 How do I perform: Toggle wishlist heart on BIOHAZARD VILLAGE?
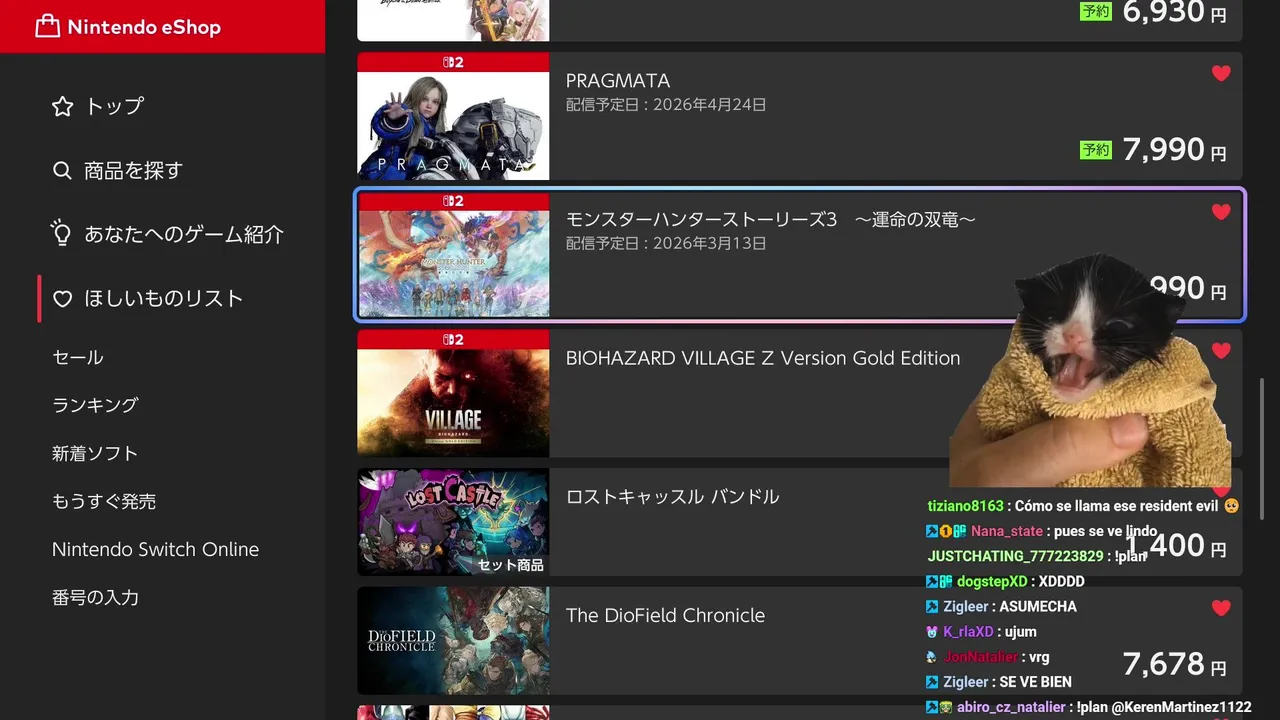(1221, 350)
